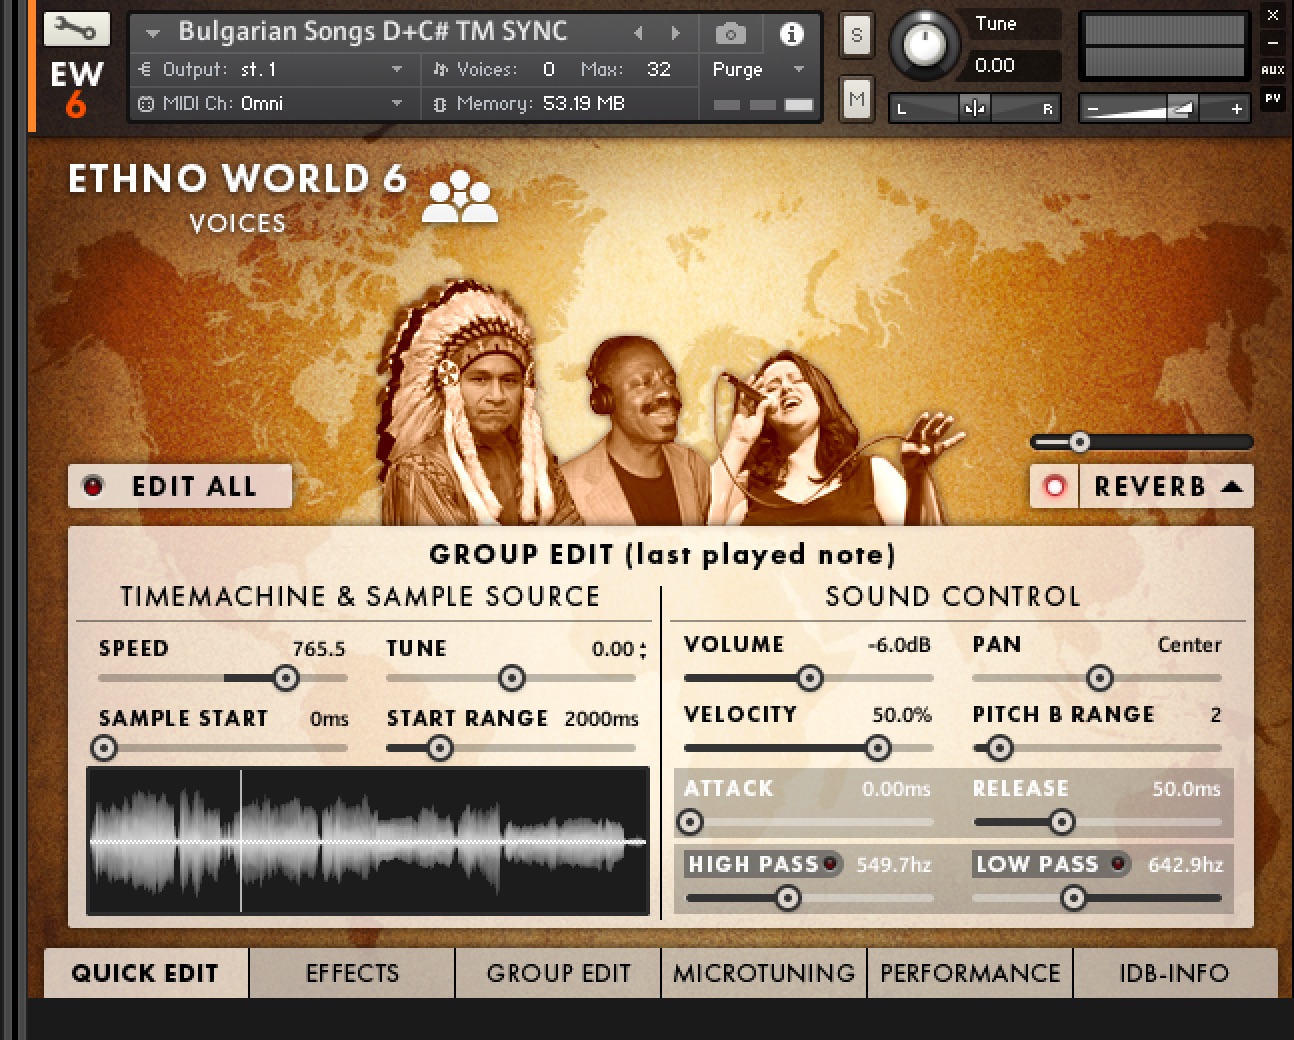Click the VOLUME slider handle
Viewport: 1294px width, 1040px height.
pyautogui.click(x=810, y=679)
